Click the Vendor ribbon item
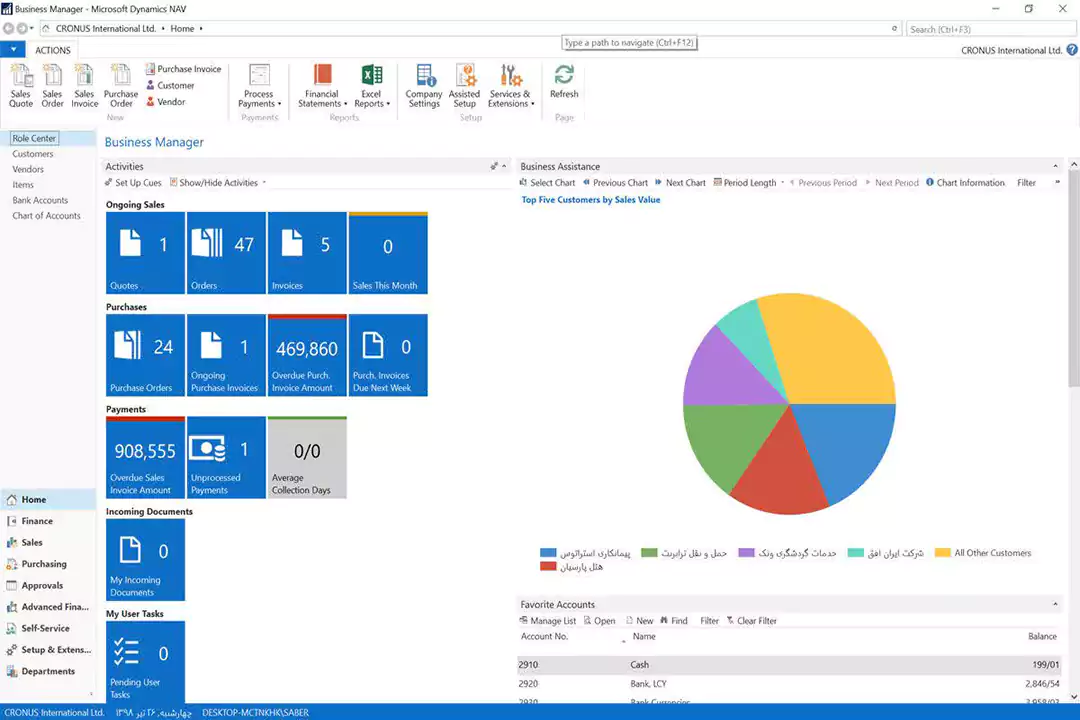 [x=166, y=101]
